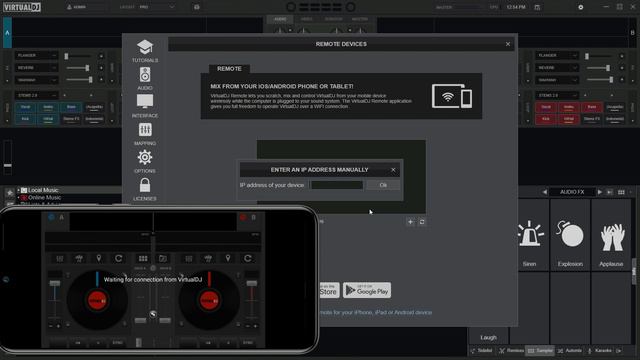Toggle the left deck Instru stem pad
This screenshot has height=360, width=640.
coord(48,107)
